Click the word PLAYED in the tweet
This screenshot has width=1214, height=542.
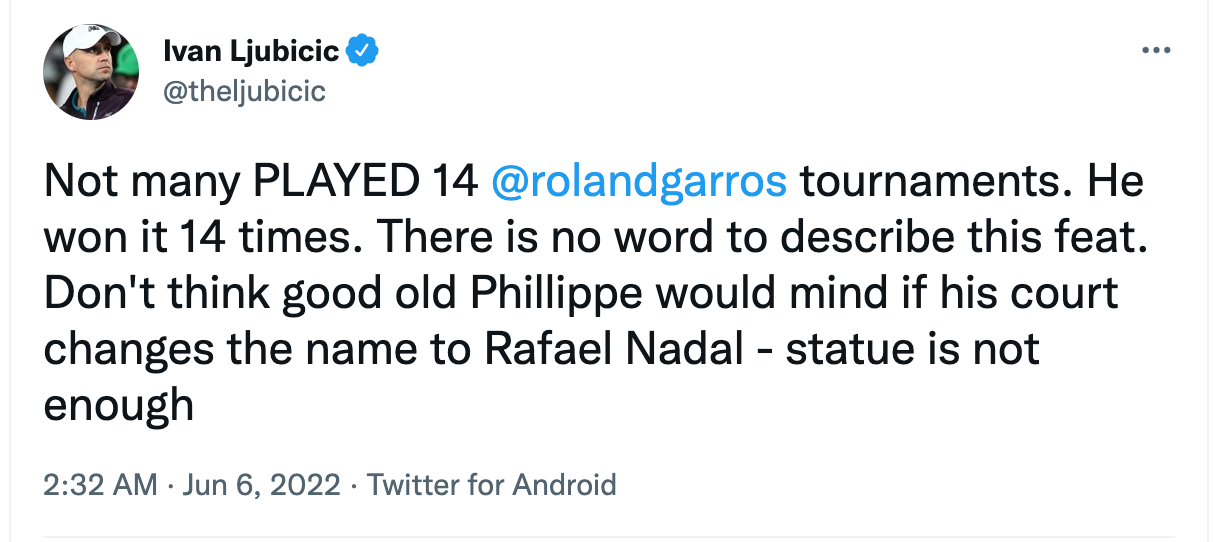pos(333,183)
